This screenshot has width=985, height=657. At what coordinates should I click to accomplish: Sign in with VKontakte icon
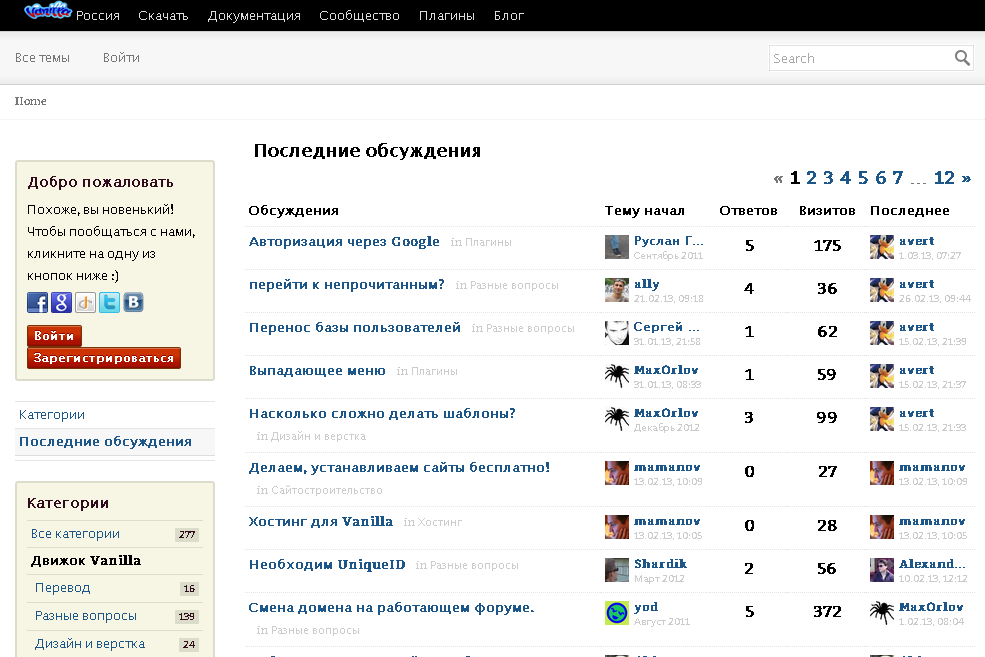(x=133, y=302)
